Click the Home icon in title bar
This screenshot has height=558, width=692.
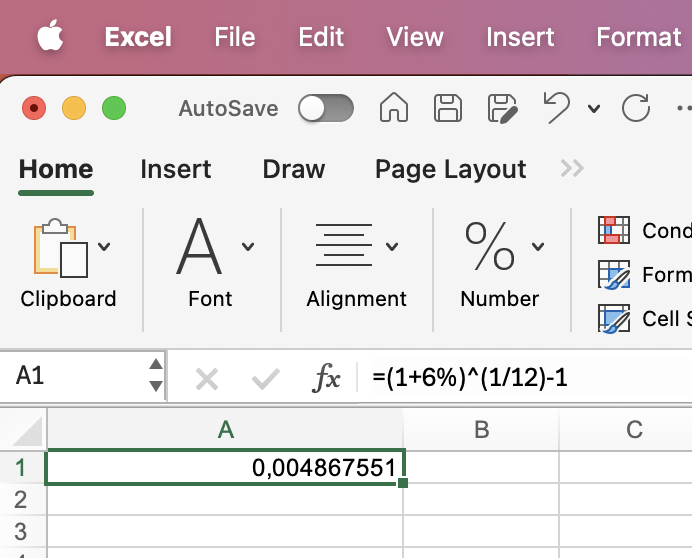click(x=394, y=108)
